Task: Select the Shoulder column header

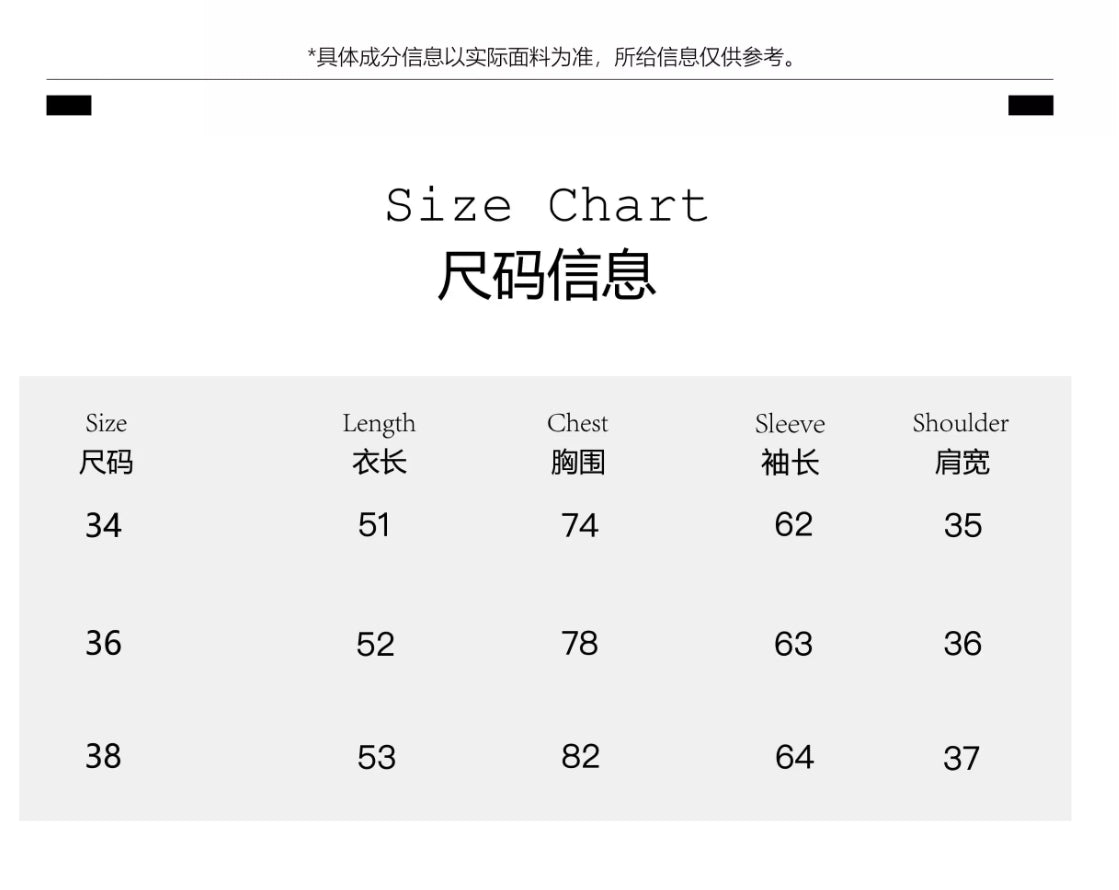Action: (960, 423)
